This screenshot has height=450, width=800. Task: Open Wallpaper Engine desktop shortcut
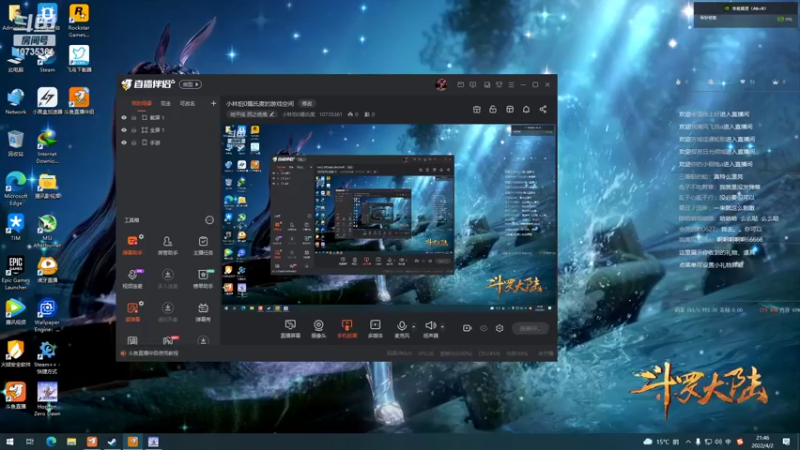(47, 316)
